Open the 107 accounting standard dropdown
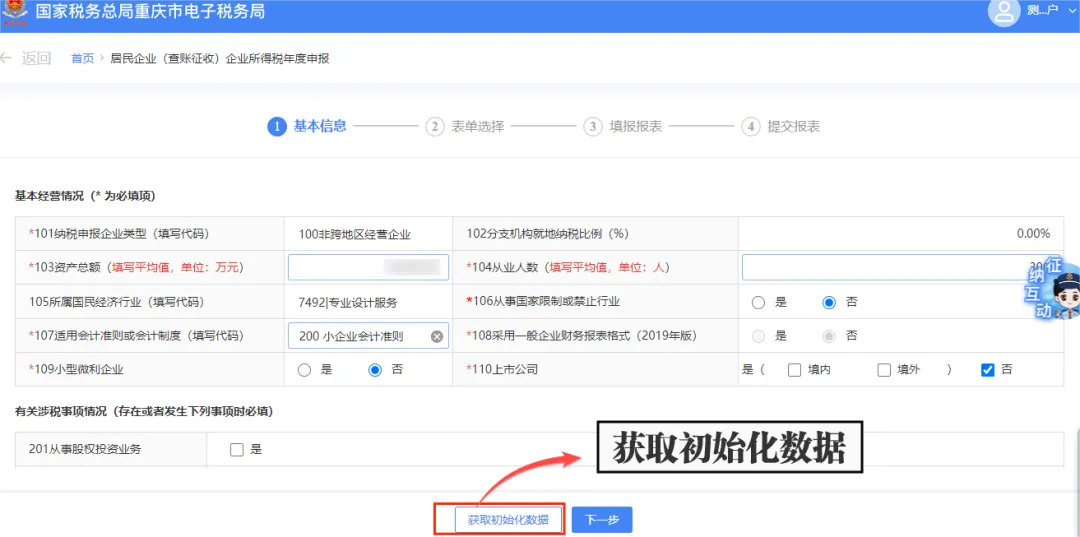Screen dimensions: 1080x537 [368, 336]
